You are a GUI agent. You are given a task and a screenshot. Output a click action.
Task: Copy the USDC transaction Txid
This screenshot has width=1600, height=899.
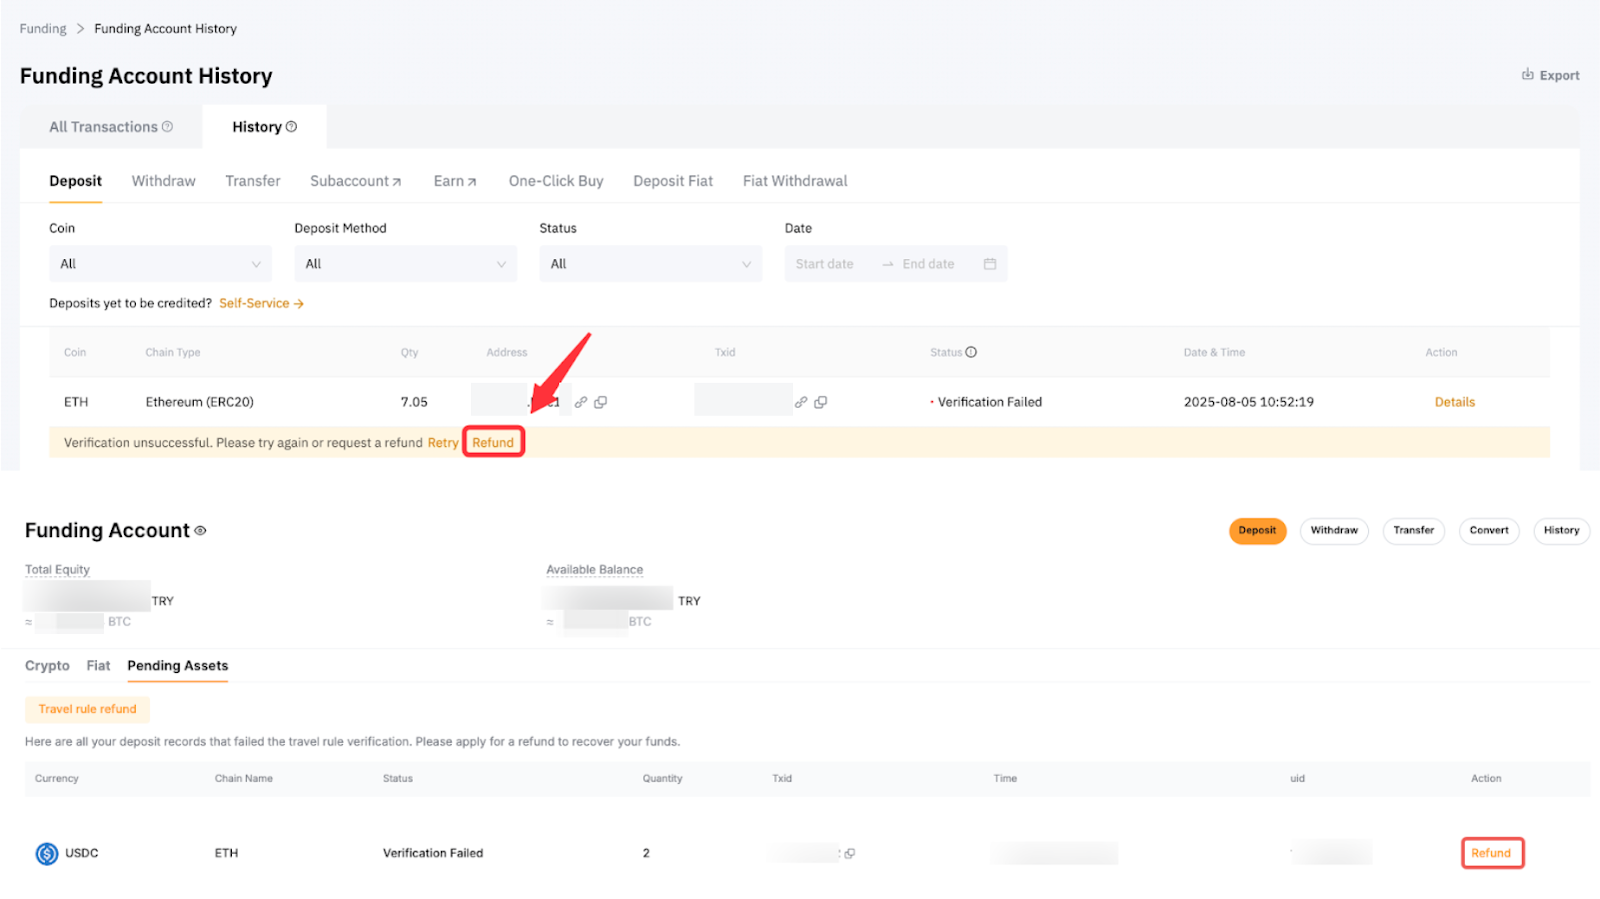[x=849, y=854]
